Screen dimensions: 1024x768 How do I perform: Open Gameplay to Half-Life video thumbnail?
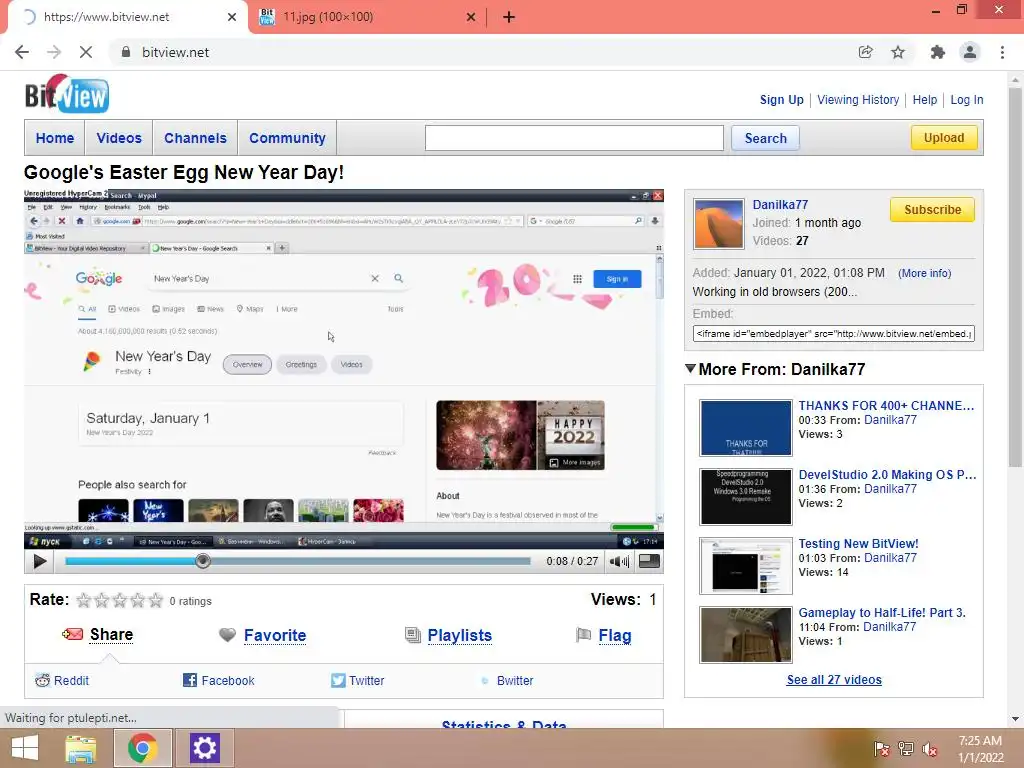[x=745, y=635]
